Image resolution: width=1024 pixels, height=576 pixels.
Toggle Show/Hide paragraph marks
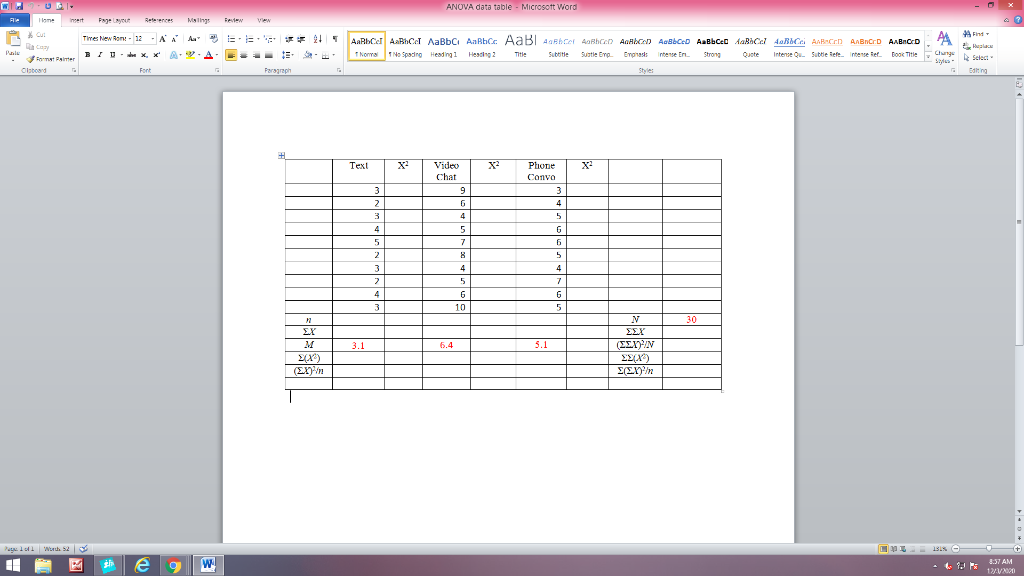[x=335, y=39]
